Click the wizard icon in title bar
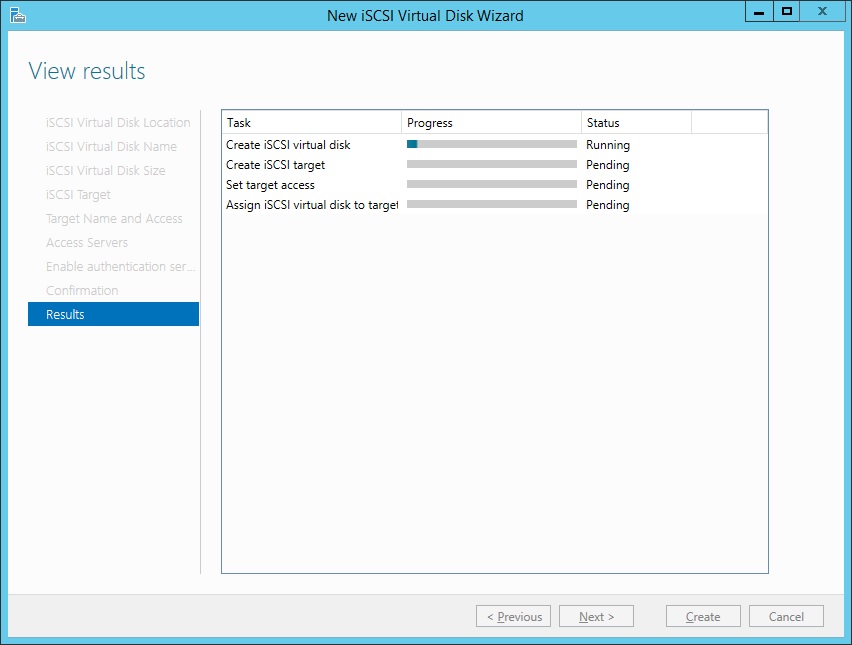 click(x=17, y=15)
